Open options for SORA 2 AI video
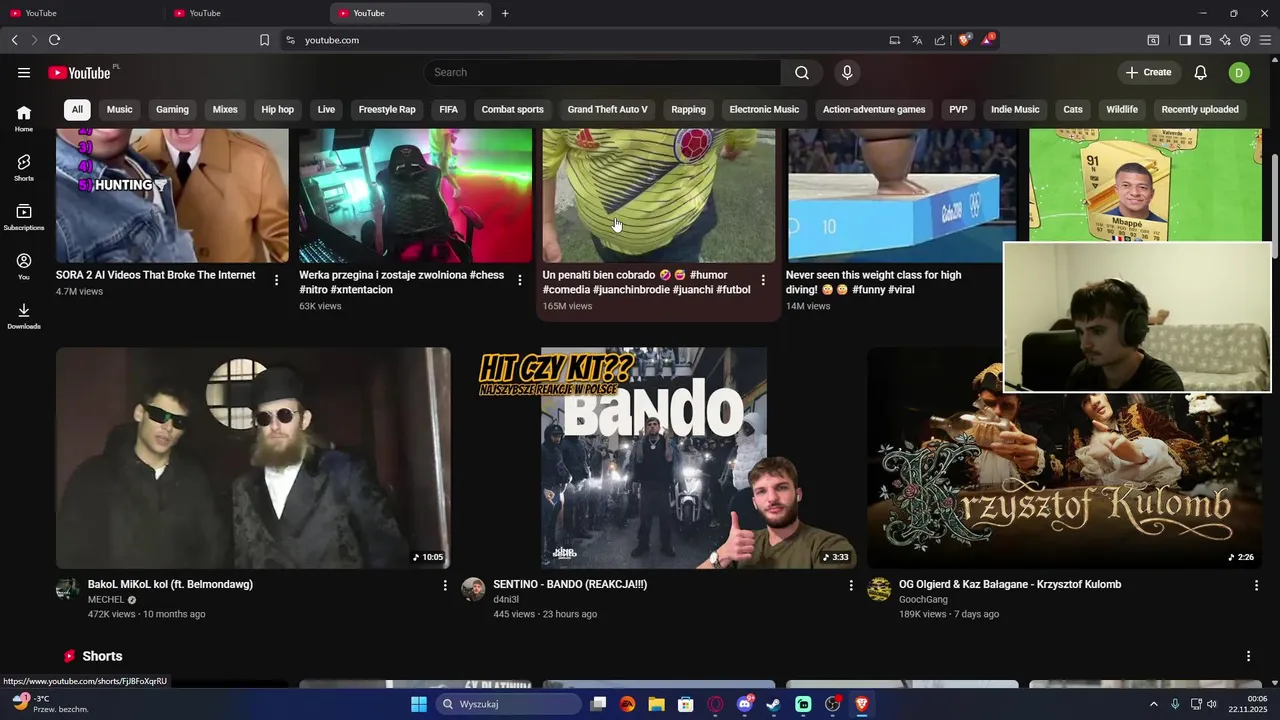This screenshot has height=720, width=1280. coord(277,280)
